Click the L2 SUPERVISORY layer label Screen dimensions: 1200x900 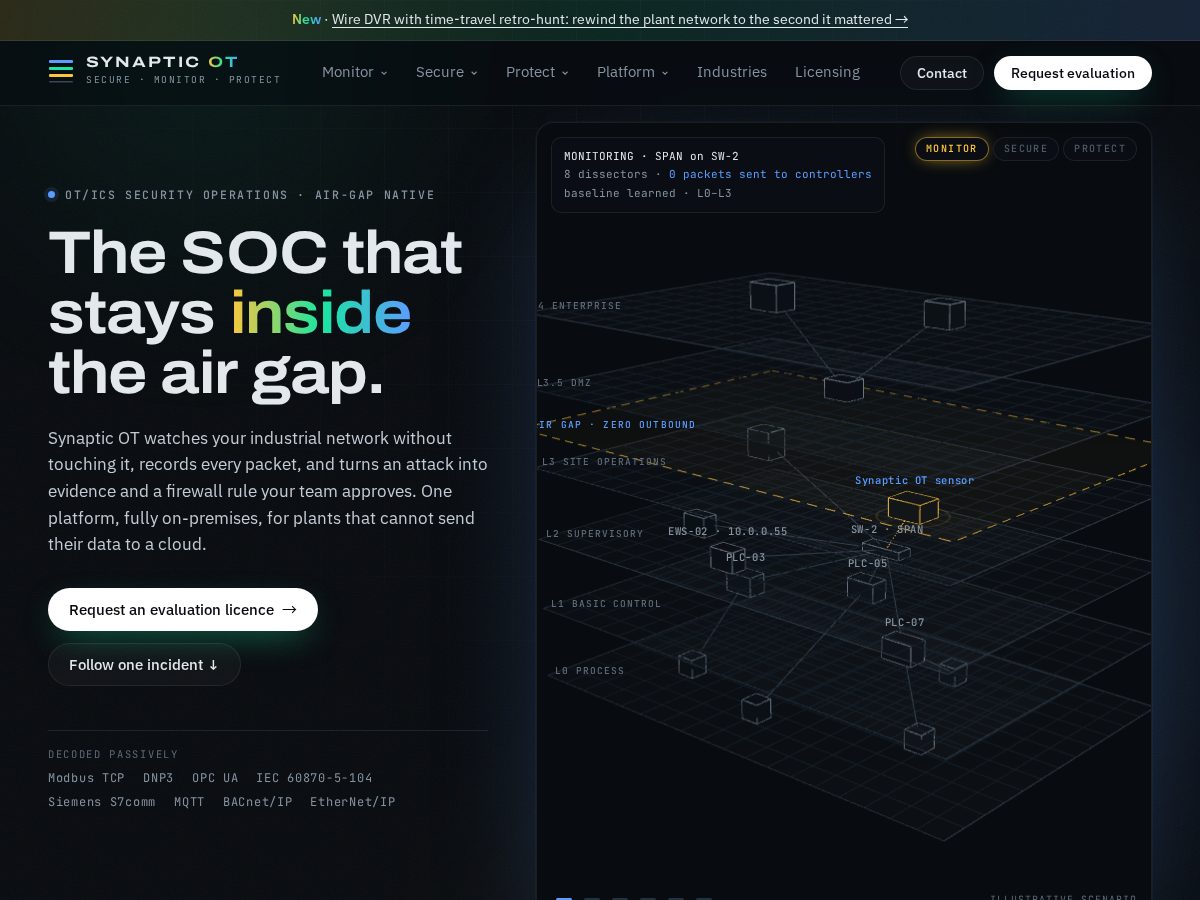[595, 534]
